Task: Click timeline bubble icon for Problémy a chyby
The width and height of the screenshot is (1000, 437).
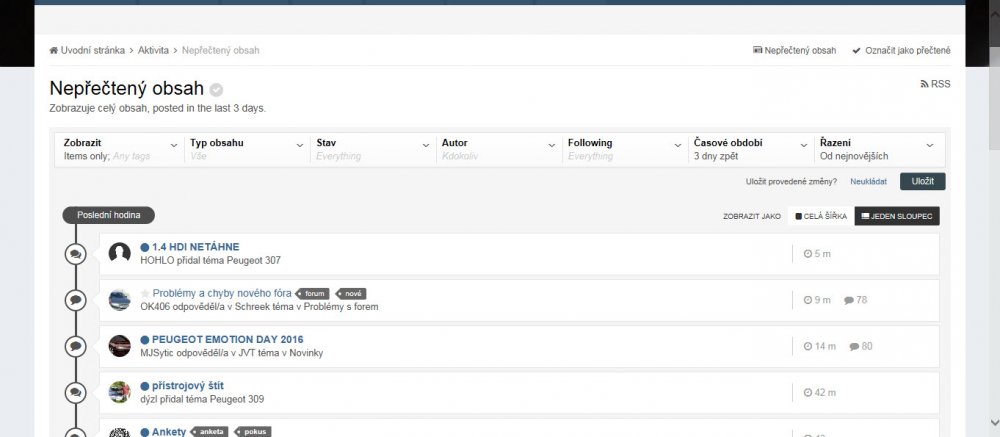Action: pyautogui.click(x=75, y=300)
